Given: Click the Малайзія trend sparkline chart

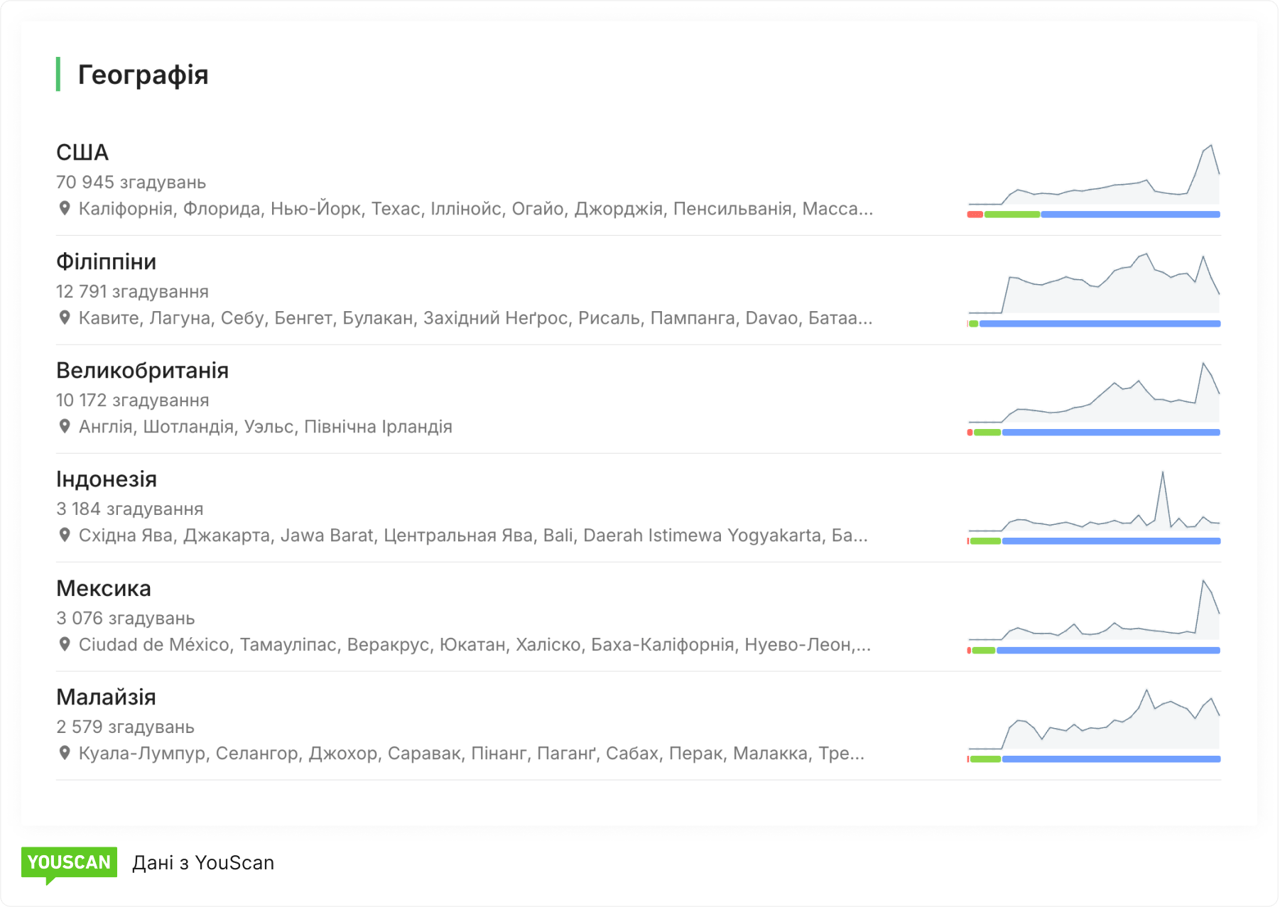Looking at the screenshot, I should (x=1093, y=720).
